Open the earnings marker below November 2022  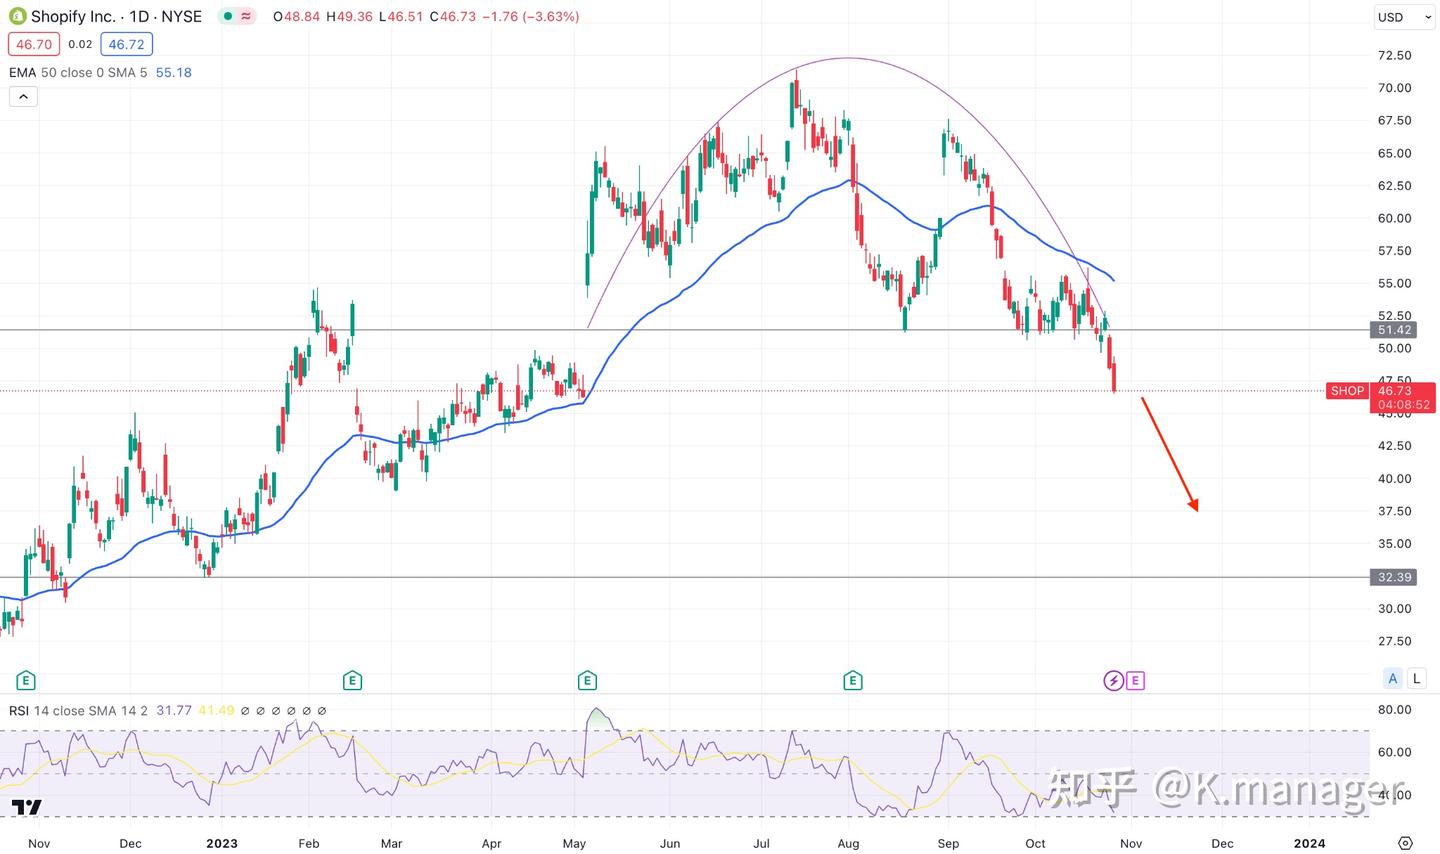(26, 681)
